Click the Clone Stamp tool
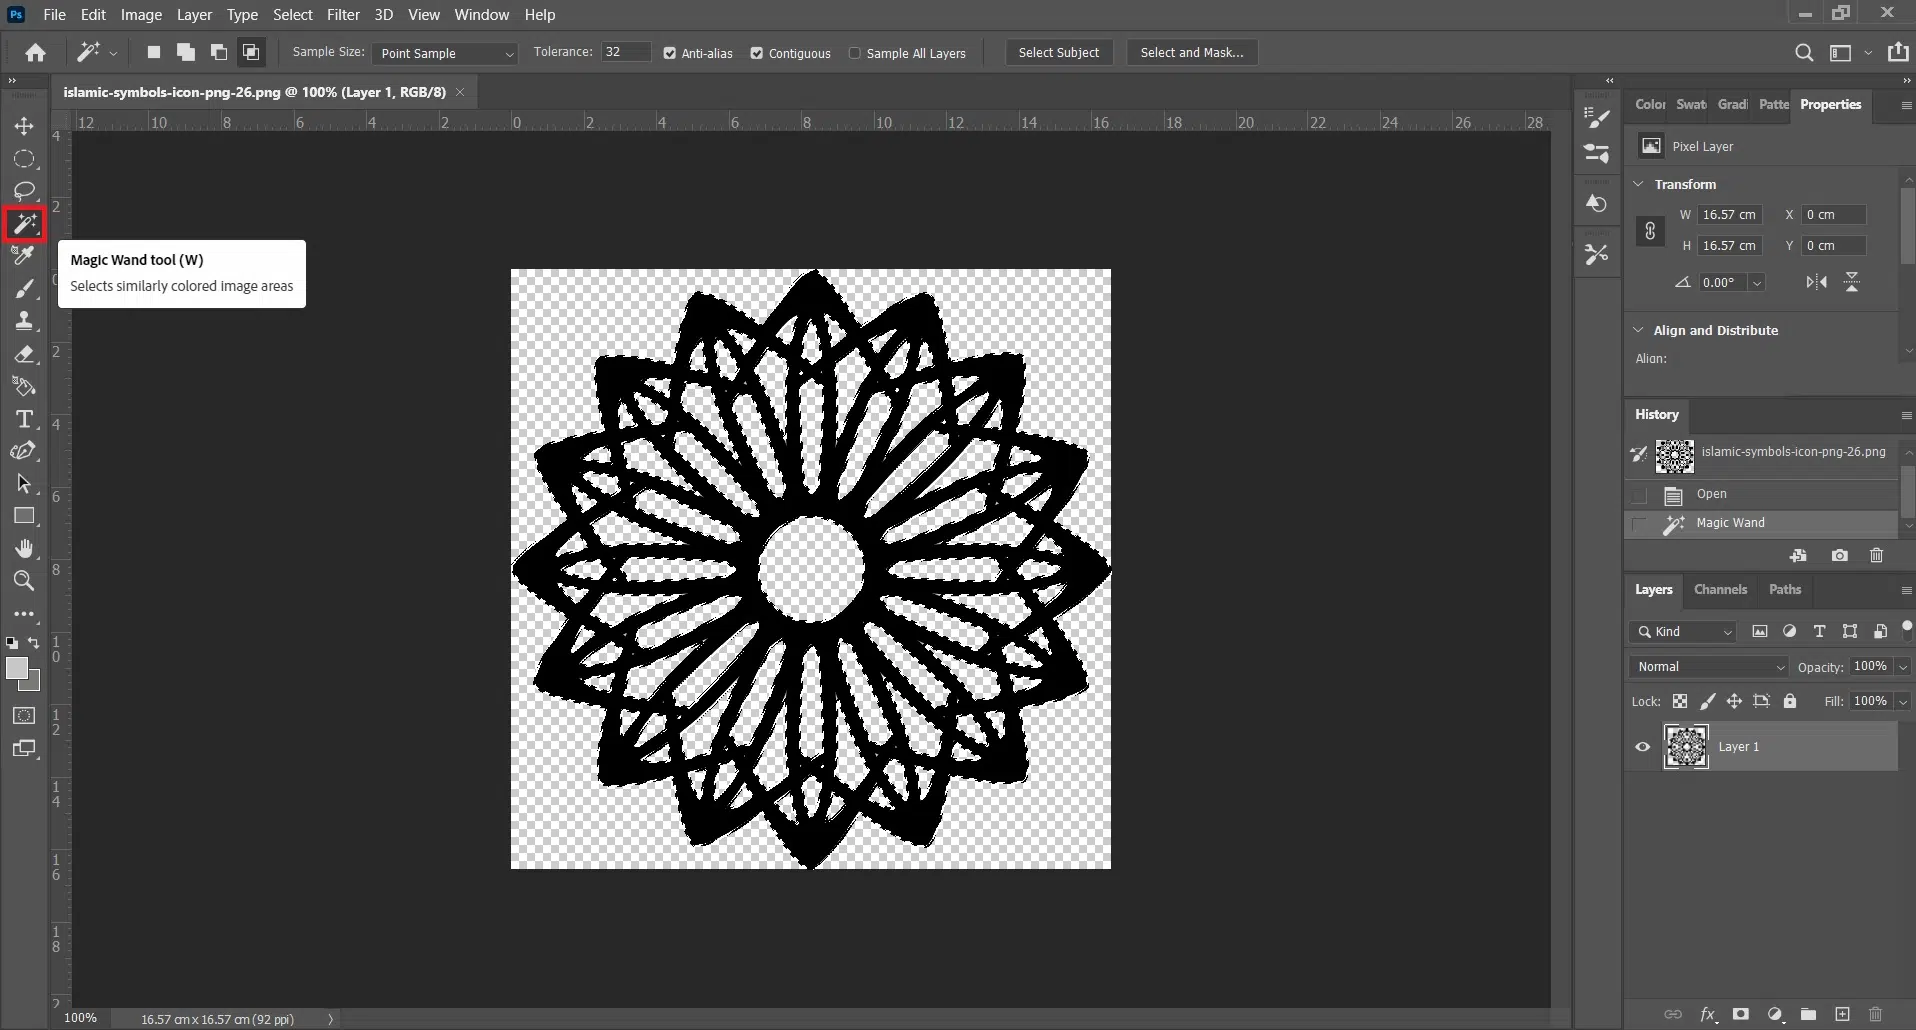This screenshot has height=1030, width=1916. [x=24, y=321]
